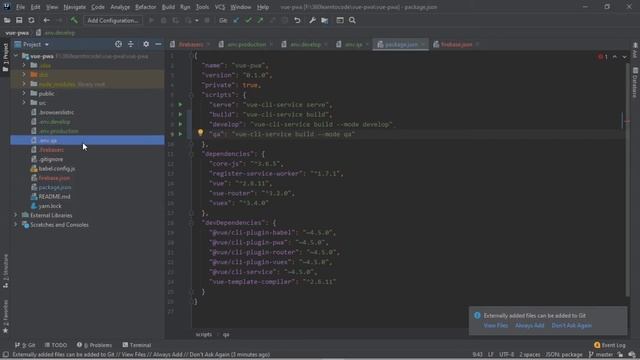Click the Run Anything window icon in toolbar
This screenshot has width=640, height=360.
point(340,20)
